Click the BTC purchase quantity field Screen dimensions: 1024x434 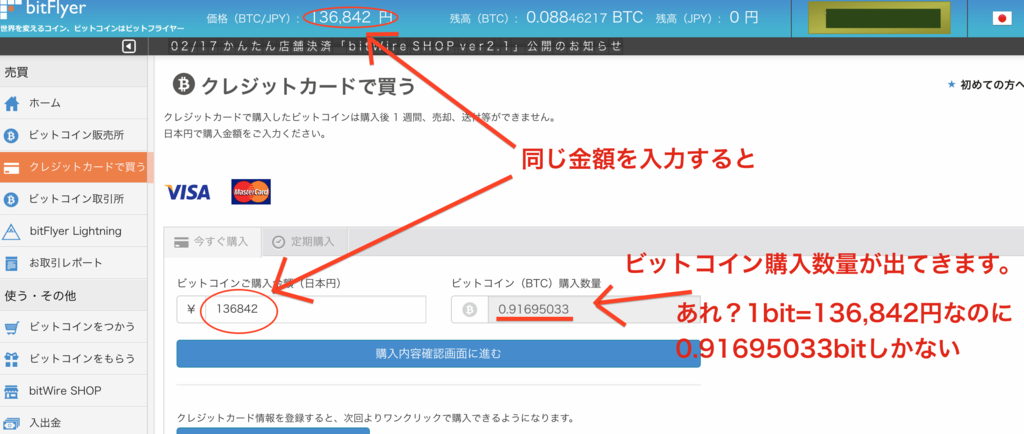point(594,309)
